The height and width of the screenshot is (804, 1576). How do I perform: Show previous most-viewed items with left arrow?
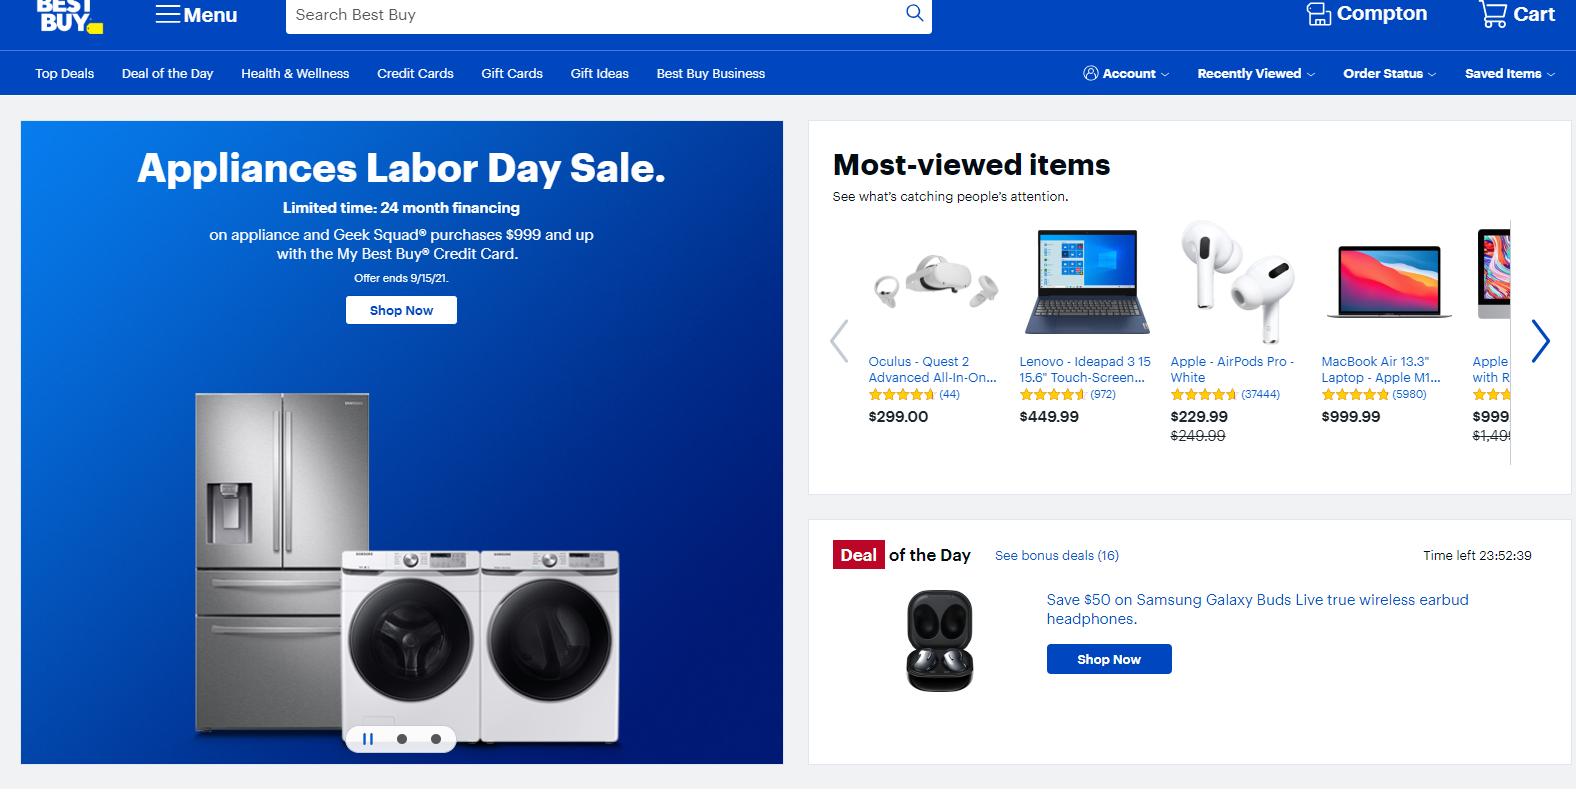click(839, 341)
